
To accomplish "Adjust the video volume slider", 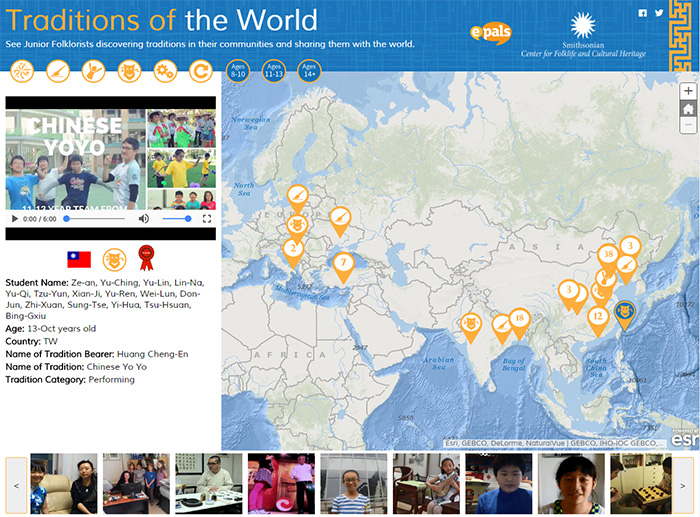I will tap(177, 219).
